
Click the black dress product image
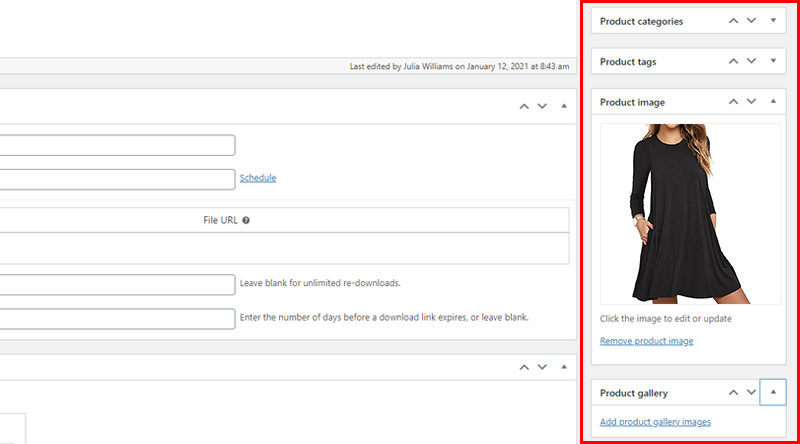point(690,214)
